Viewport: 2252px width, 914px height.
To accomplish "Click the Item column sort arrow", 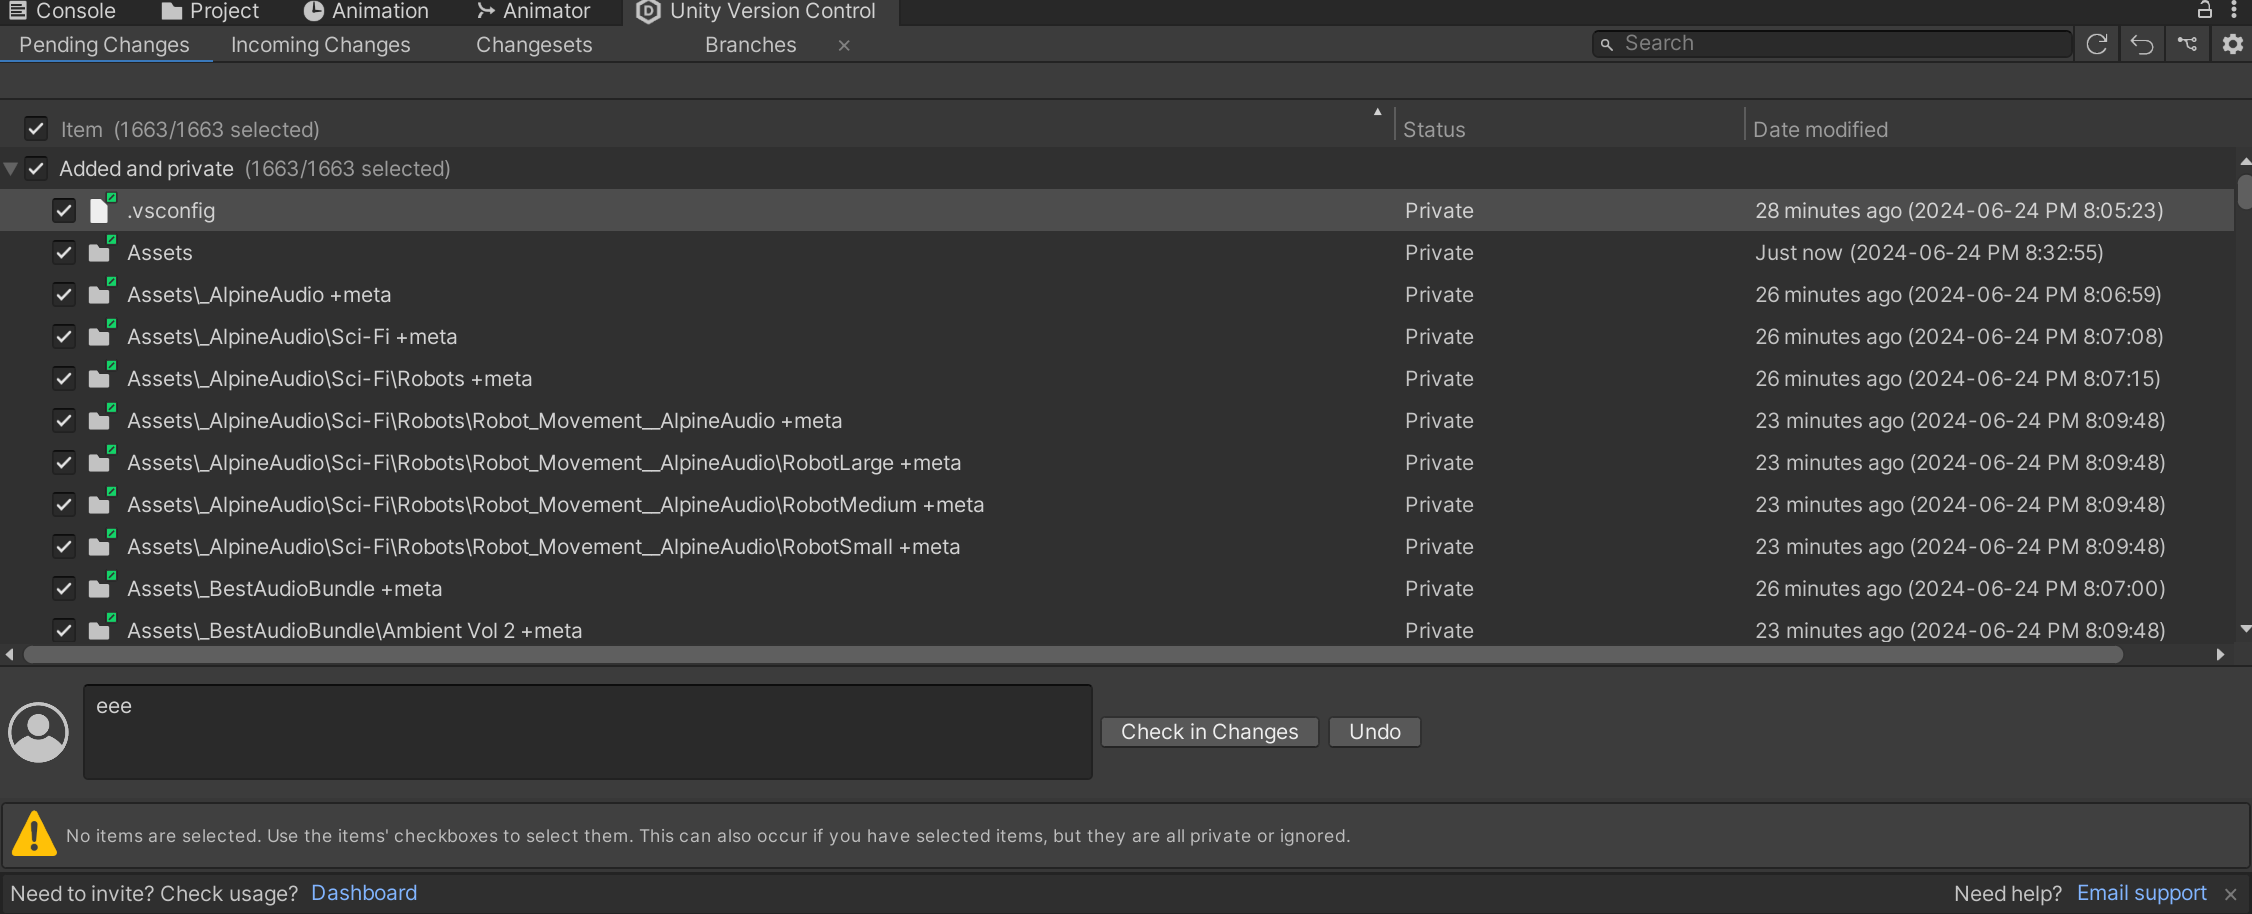I will (x=1378, y=111).
